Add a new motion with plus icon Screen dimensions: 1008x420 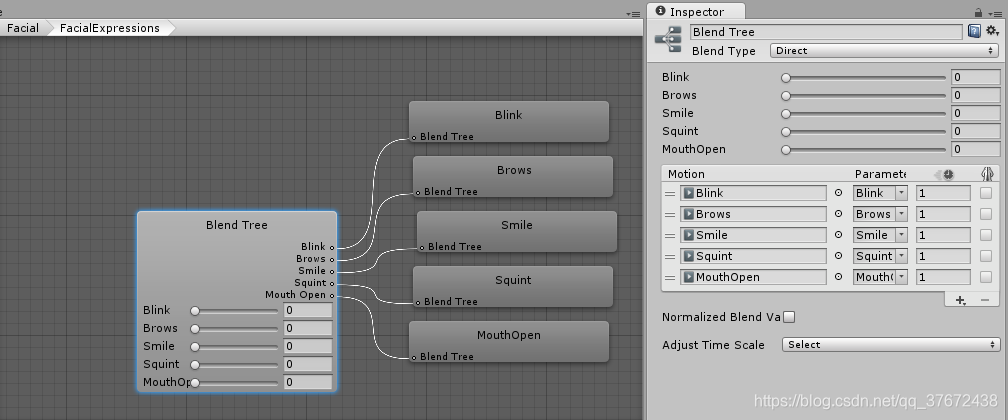960,300
